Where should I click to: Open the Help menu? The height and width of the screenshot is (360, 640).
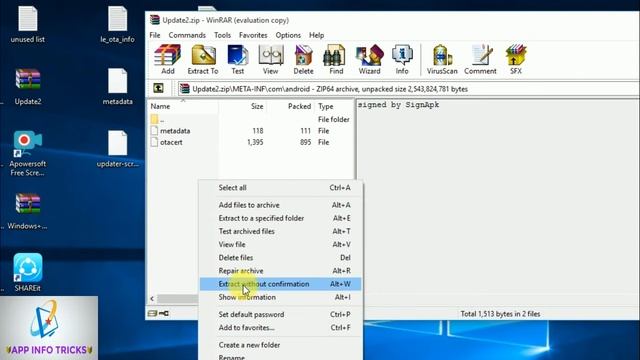pyautogui.click(x=316, y=35)
